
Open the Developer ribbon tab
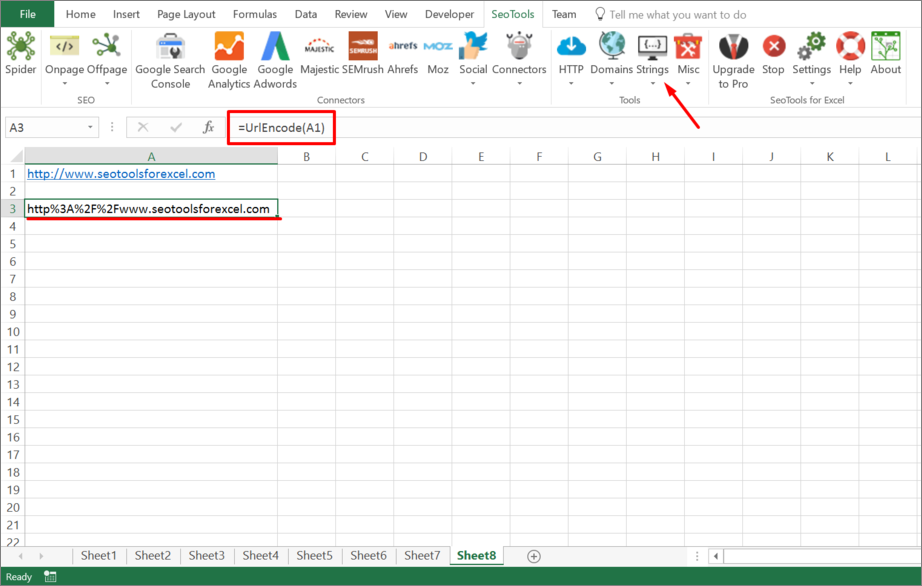coord(449,14)
